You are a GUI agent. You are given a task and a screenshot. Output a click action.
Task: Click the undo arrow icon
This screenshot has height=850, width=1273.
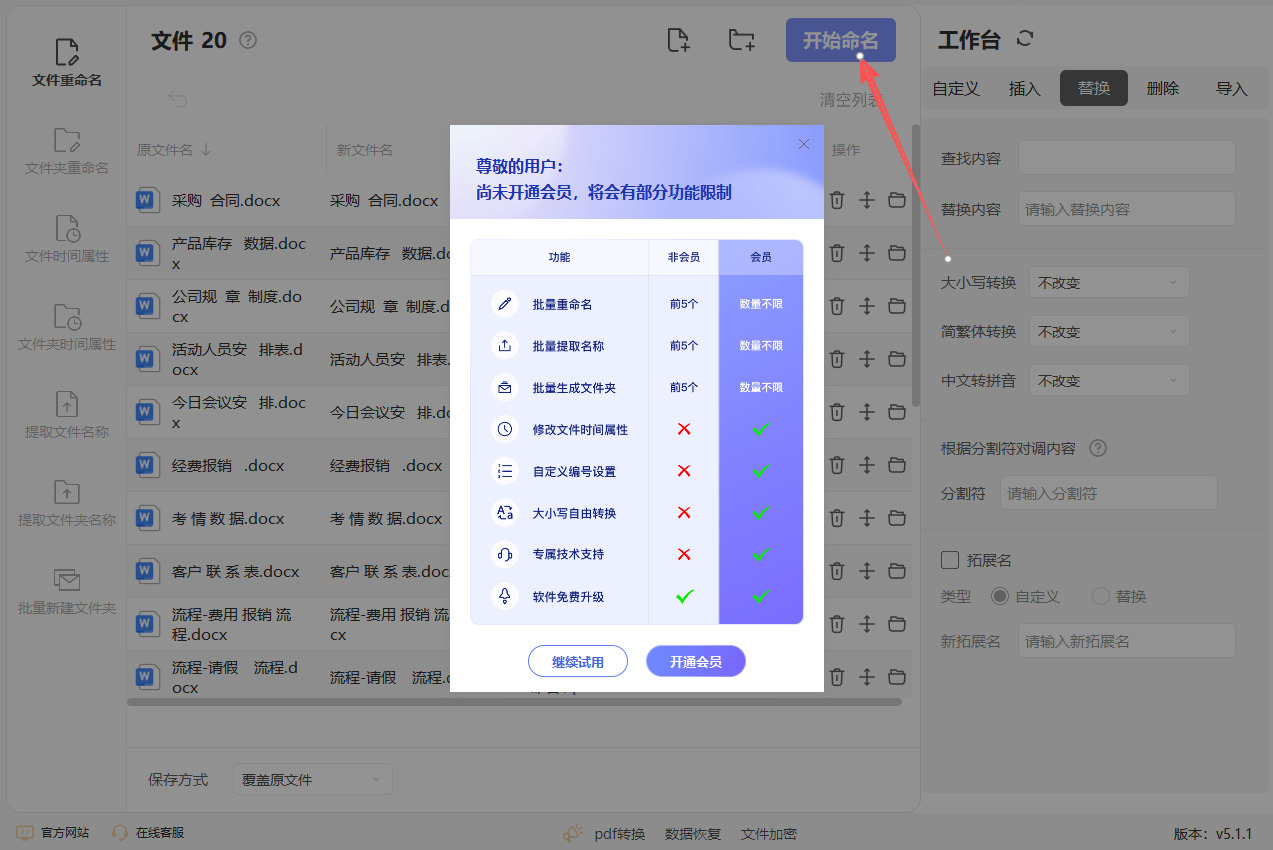tap(177, 99)
